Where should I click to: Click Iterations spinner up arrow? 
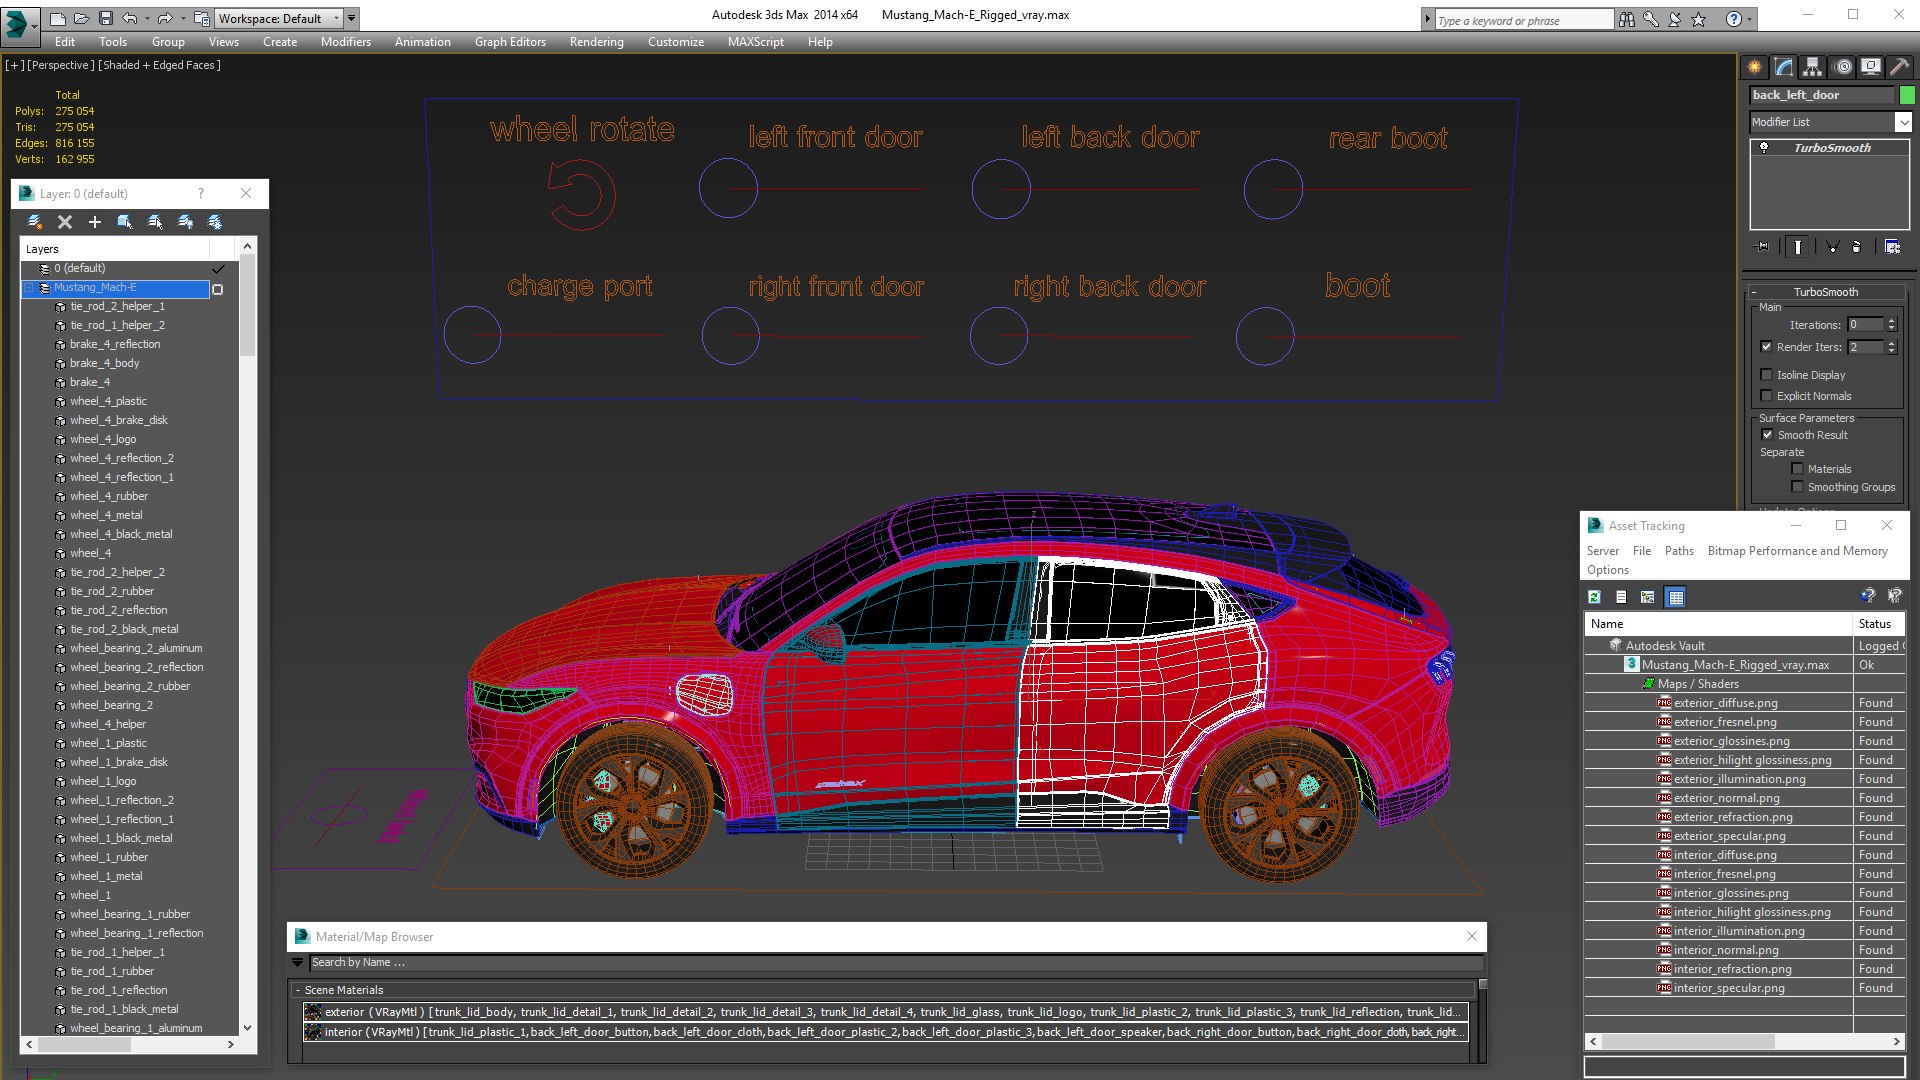(1891, 321)
